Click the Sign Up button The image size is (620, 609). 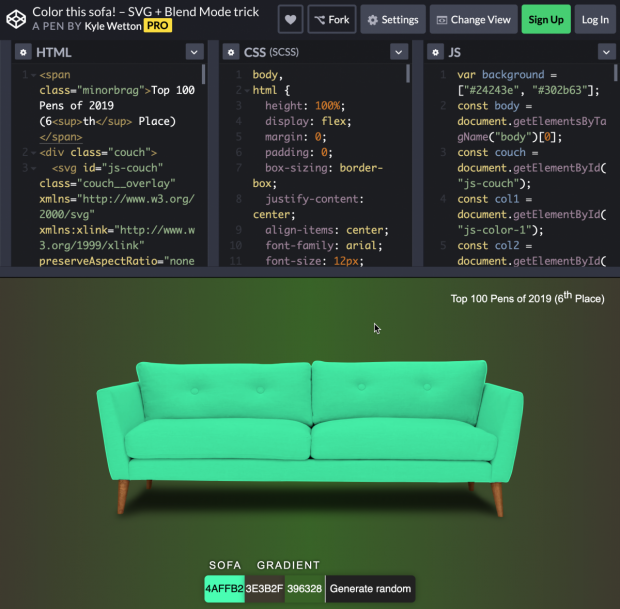pos(546,19)
